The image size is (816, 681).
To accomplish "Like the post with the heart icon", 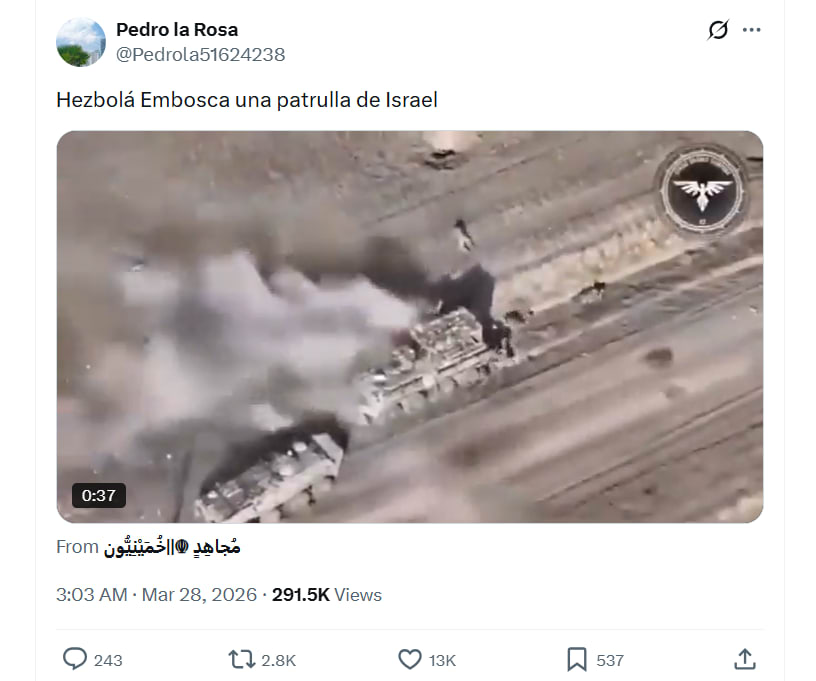I will pos(410,660).
